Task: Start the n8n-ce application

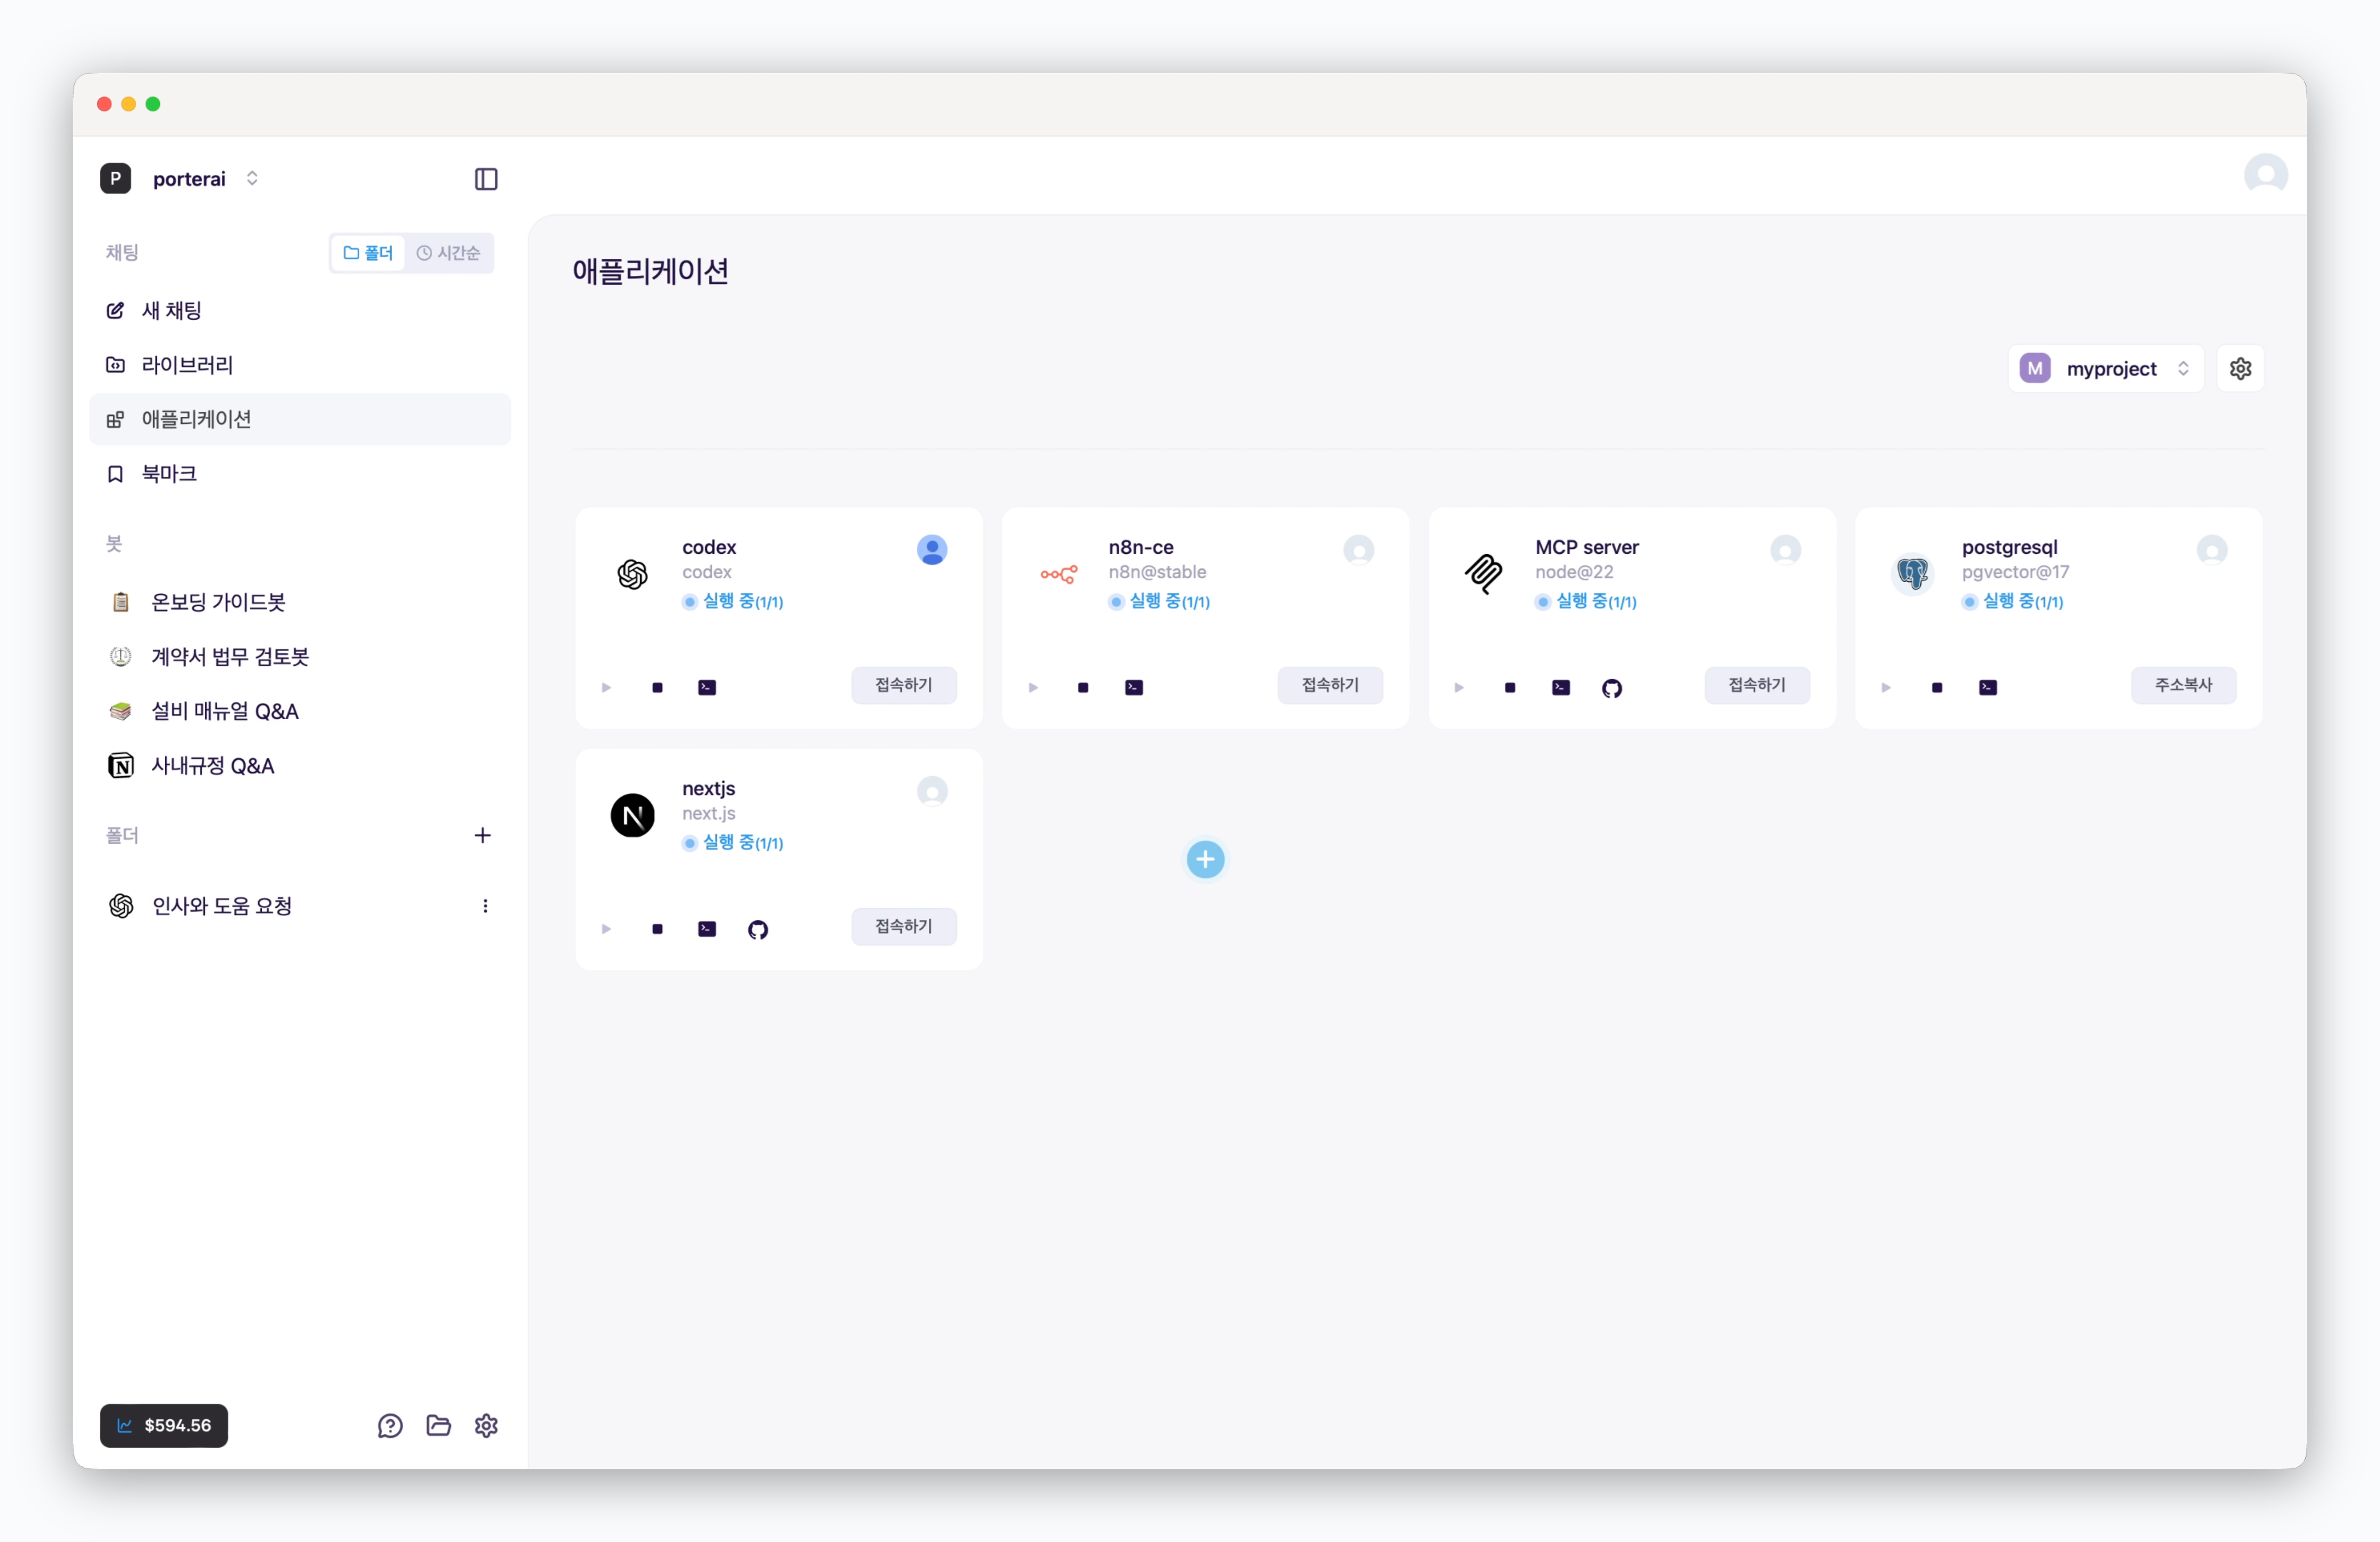Action: [x=1033, y=688]
